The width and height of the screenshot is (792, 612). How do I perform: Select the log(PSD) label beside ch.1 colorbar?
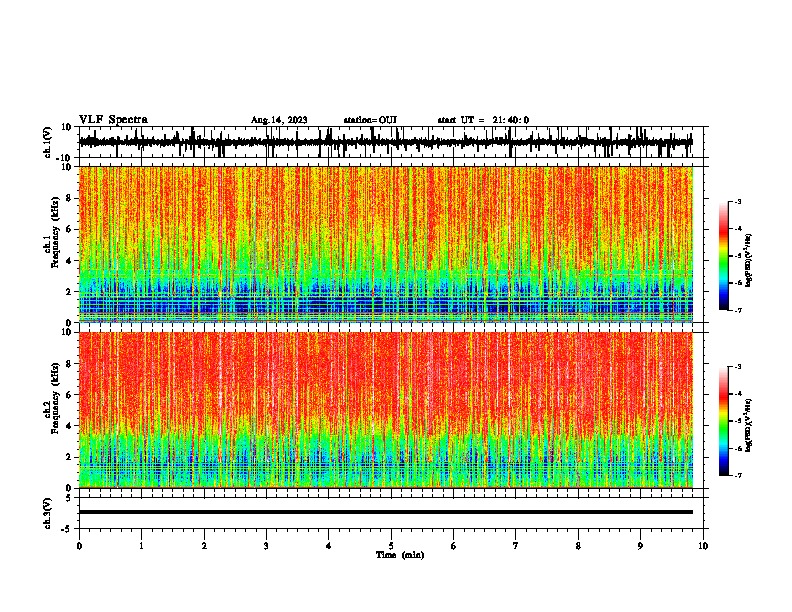(749, 261)
